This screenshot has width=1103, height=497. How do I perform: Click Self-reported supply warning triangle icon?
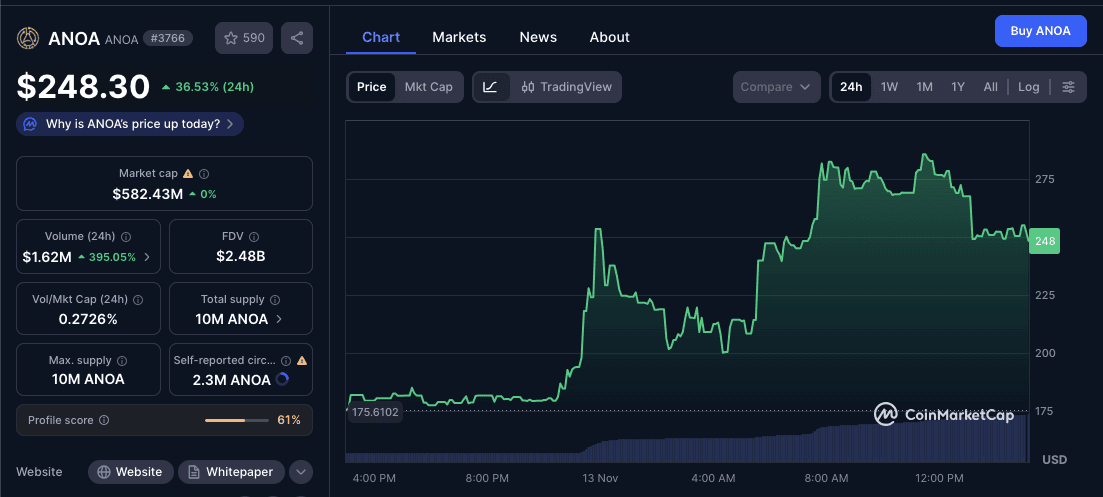[302, 361]
